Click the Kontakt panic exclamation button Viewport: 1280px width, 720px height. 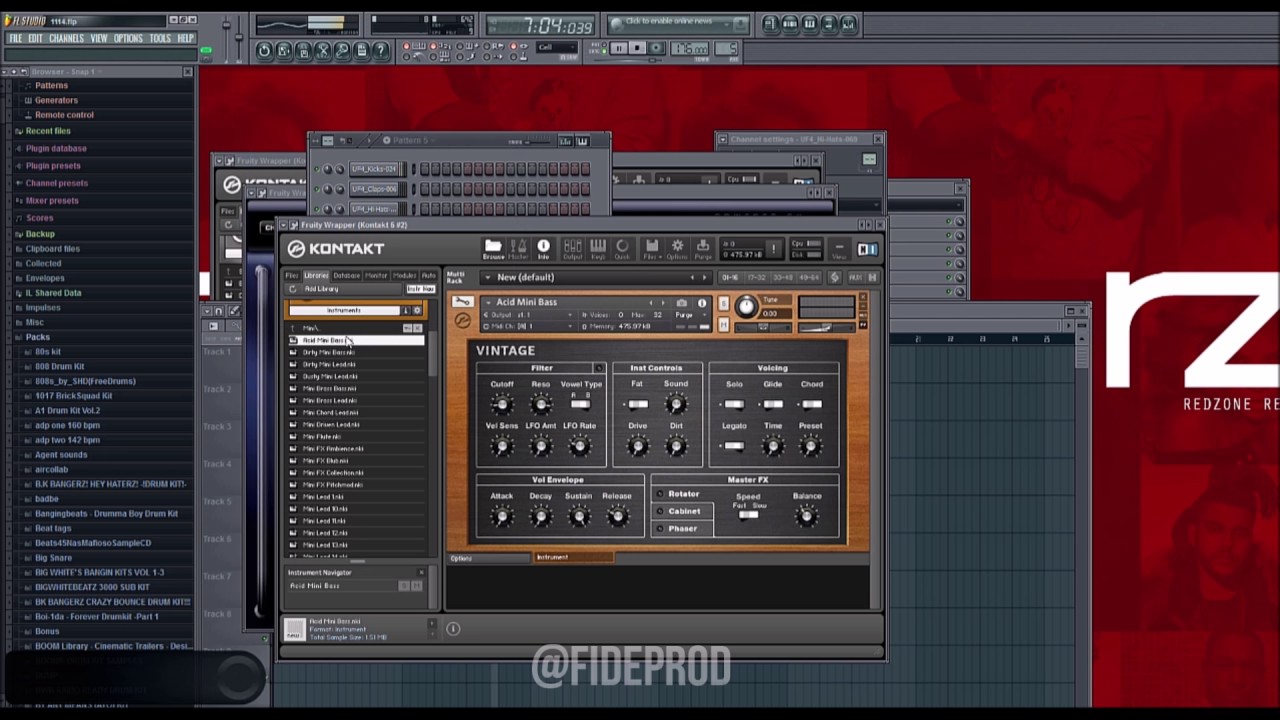point(774,248)
